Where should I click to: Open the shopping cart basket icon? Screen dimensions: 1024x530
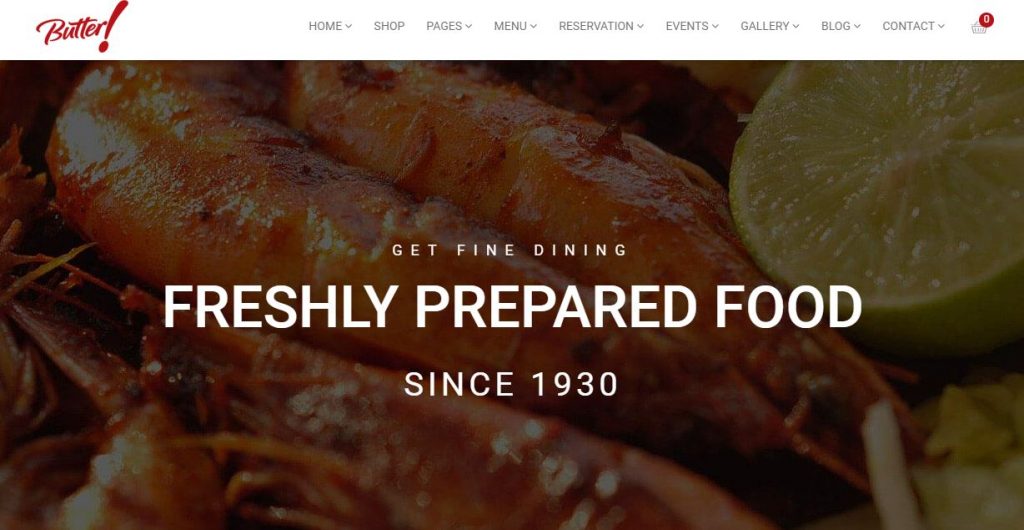978,28
